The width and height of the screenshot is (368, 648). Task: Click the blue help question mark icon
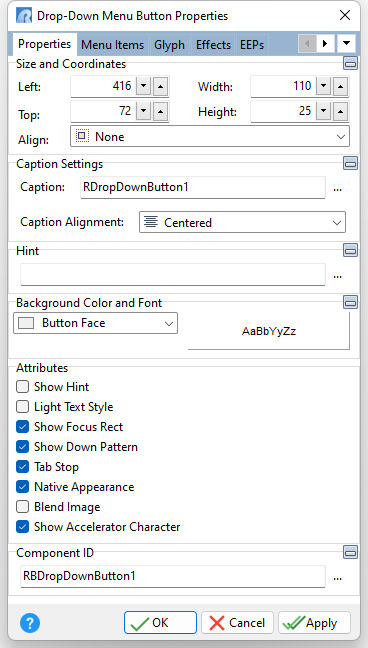pos(30,623)
